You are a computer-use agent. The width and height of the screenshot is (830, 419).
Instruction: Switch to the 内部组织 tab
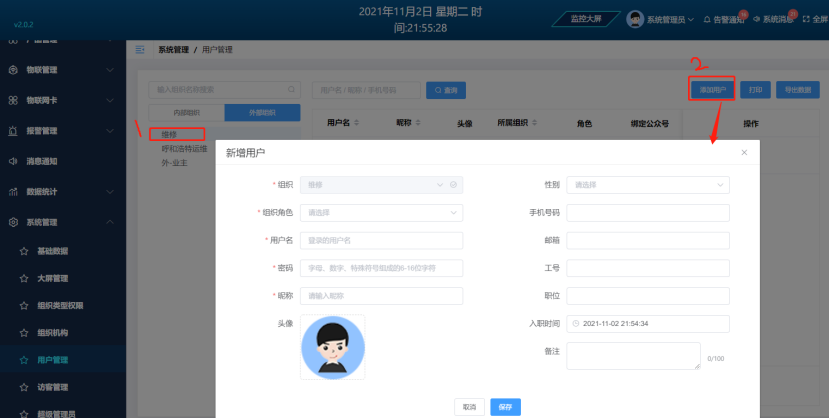coord(187,113)
